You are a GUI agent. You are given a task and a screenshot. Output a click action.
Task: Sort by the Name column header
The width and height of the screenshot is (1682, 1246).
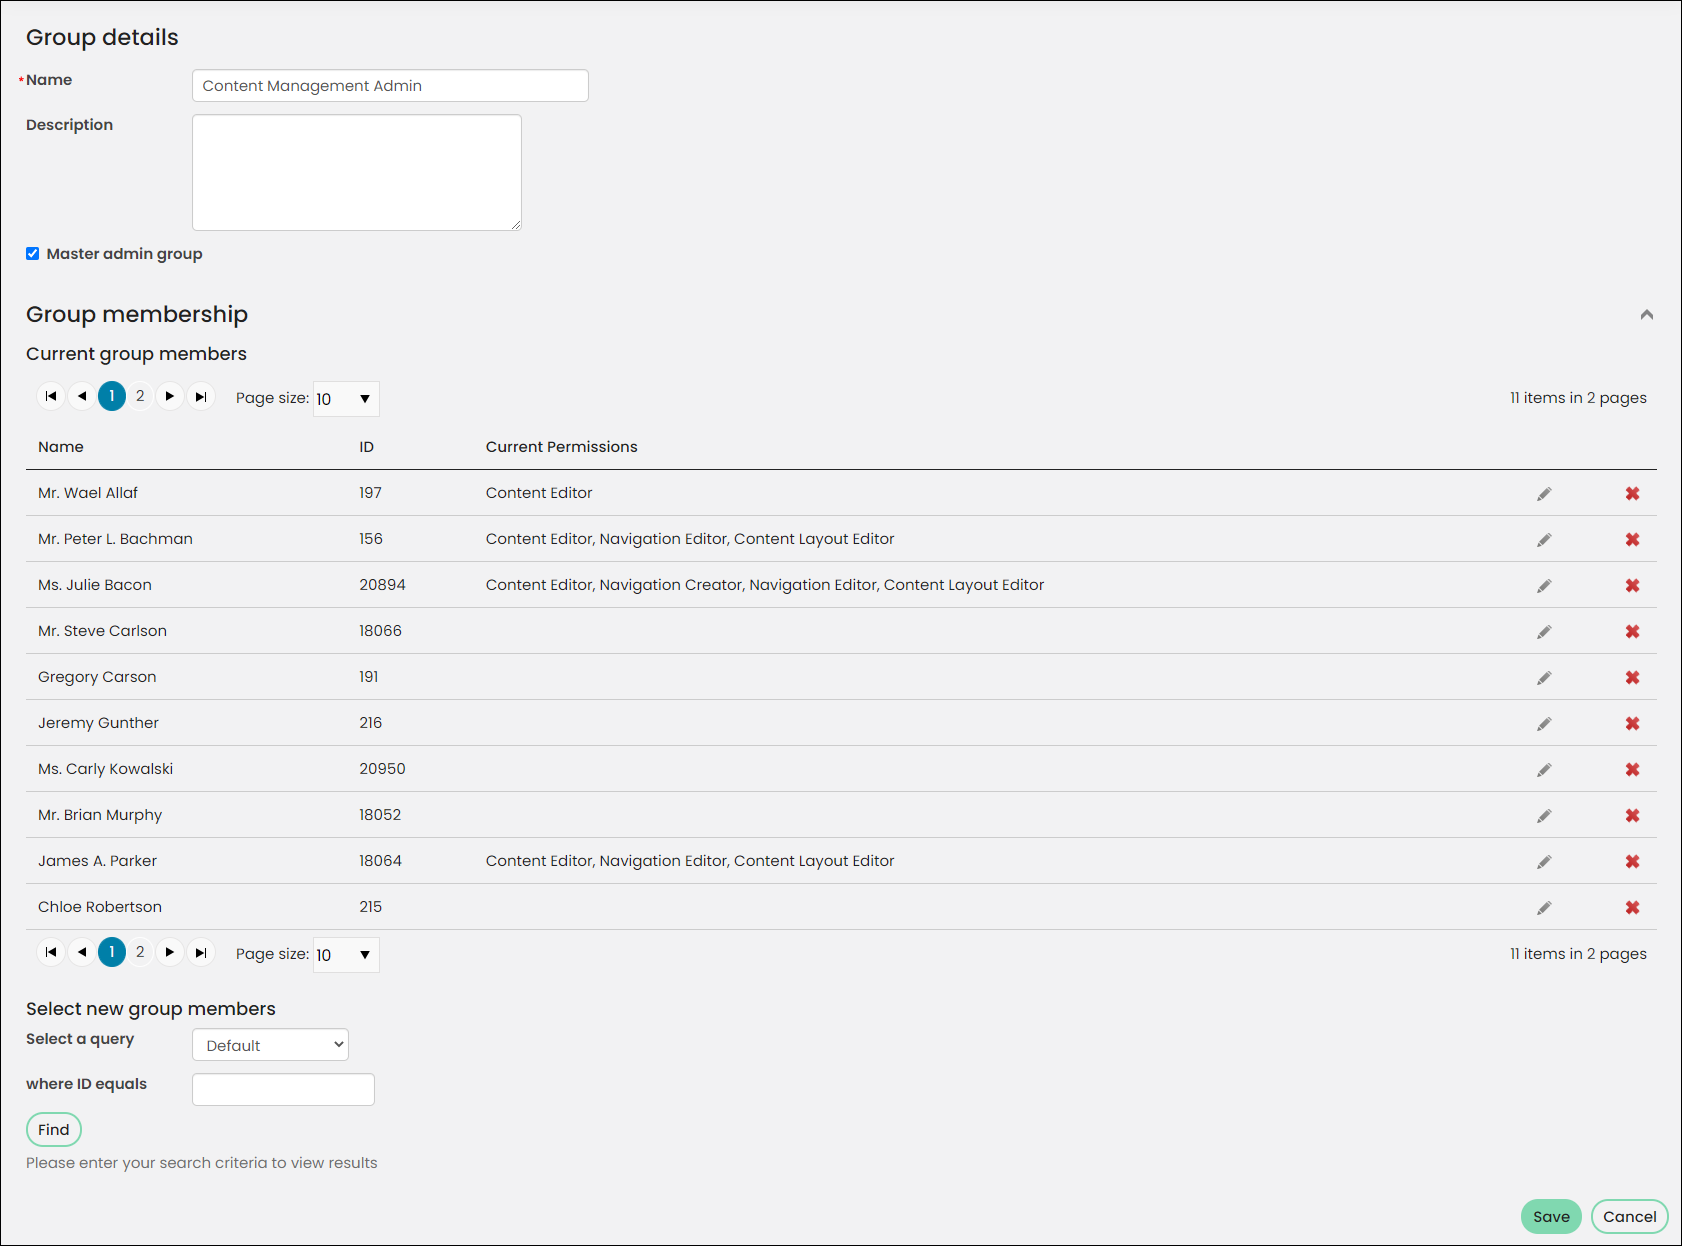point(61,447)
